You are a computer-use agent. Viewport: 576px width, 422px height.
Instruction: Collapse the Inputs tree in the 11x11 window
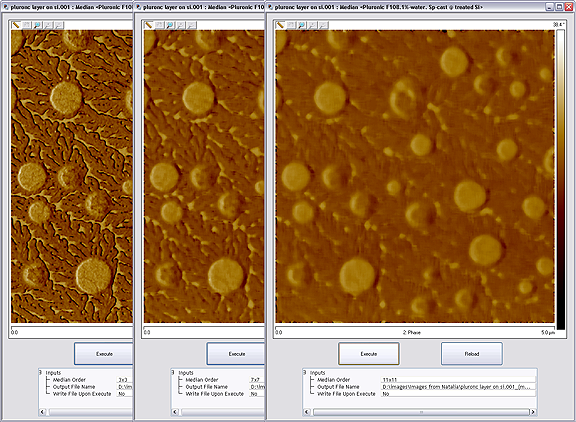(305, 372)
